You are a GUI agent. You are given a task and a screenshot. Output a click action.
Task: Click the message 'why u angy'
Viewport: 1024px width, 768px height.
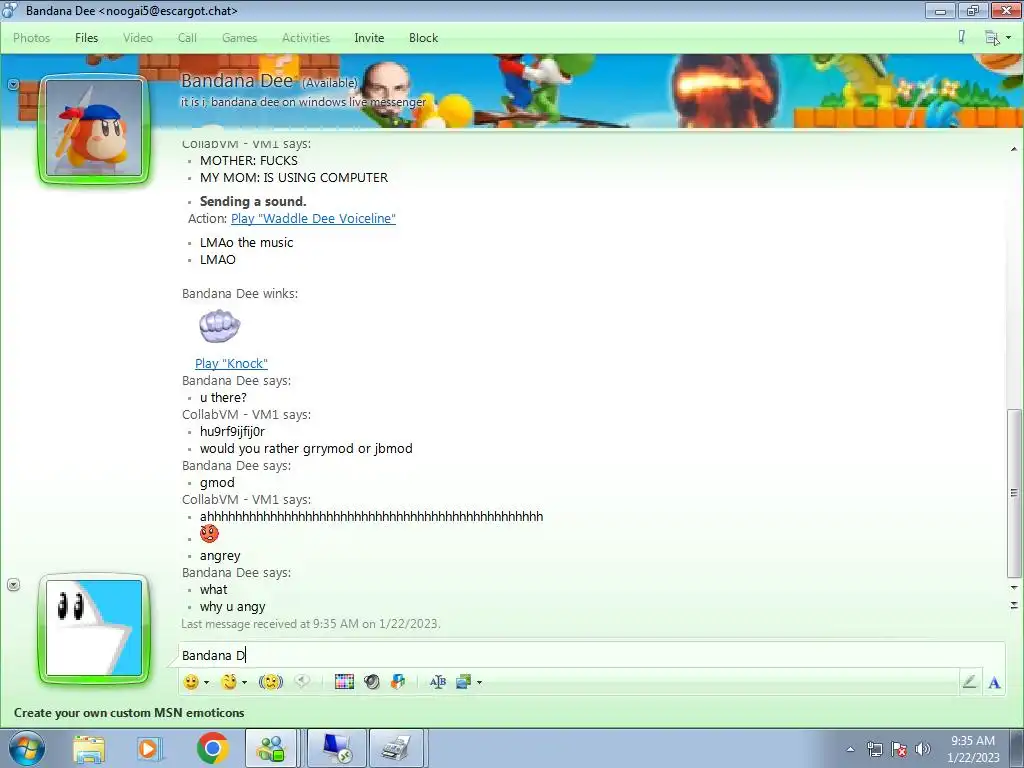(x=232, y=607)
